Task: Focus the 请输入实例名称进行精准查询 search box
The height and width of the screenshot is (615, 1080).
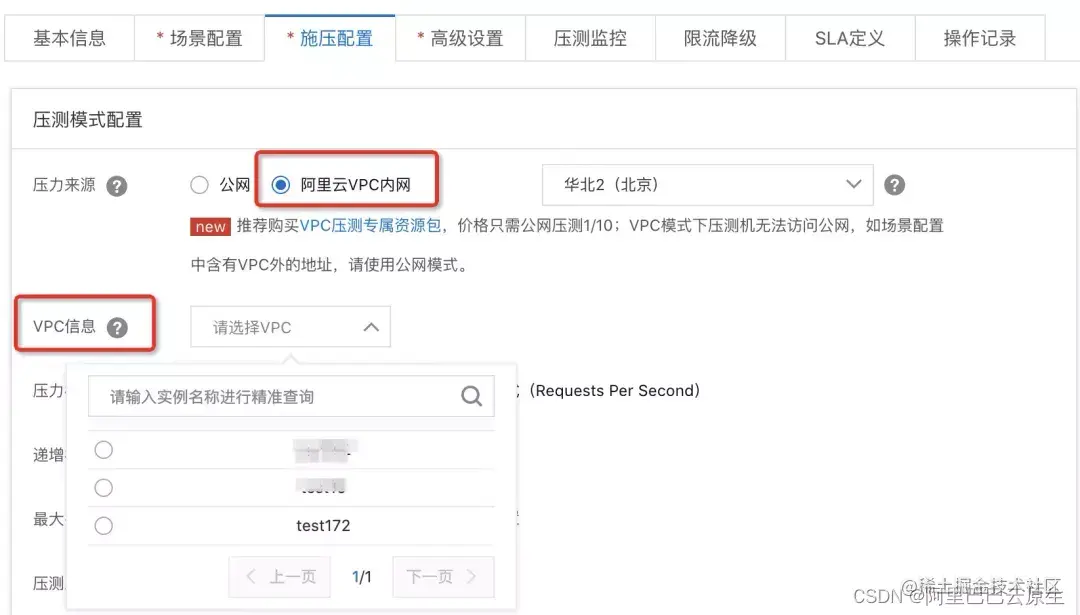Action: [x=291, y=396]
